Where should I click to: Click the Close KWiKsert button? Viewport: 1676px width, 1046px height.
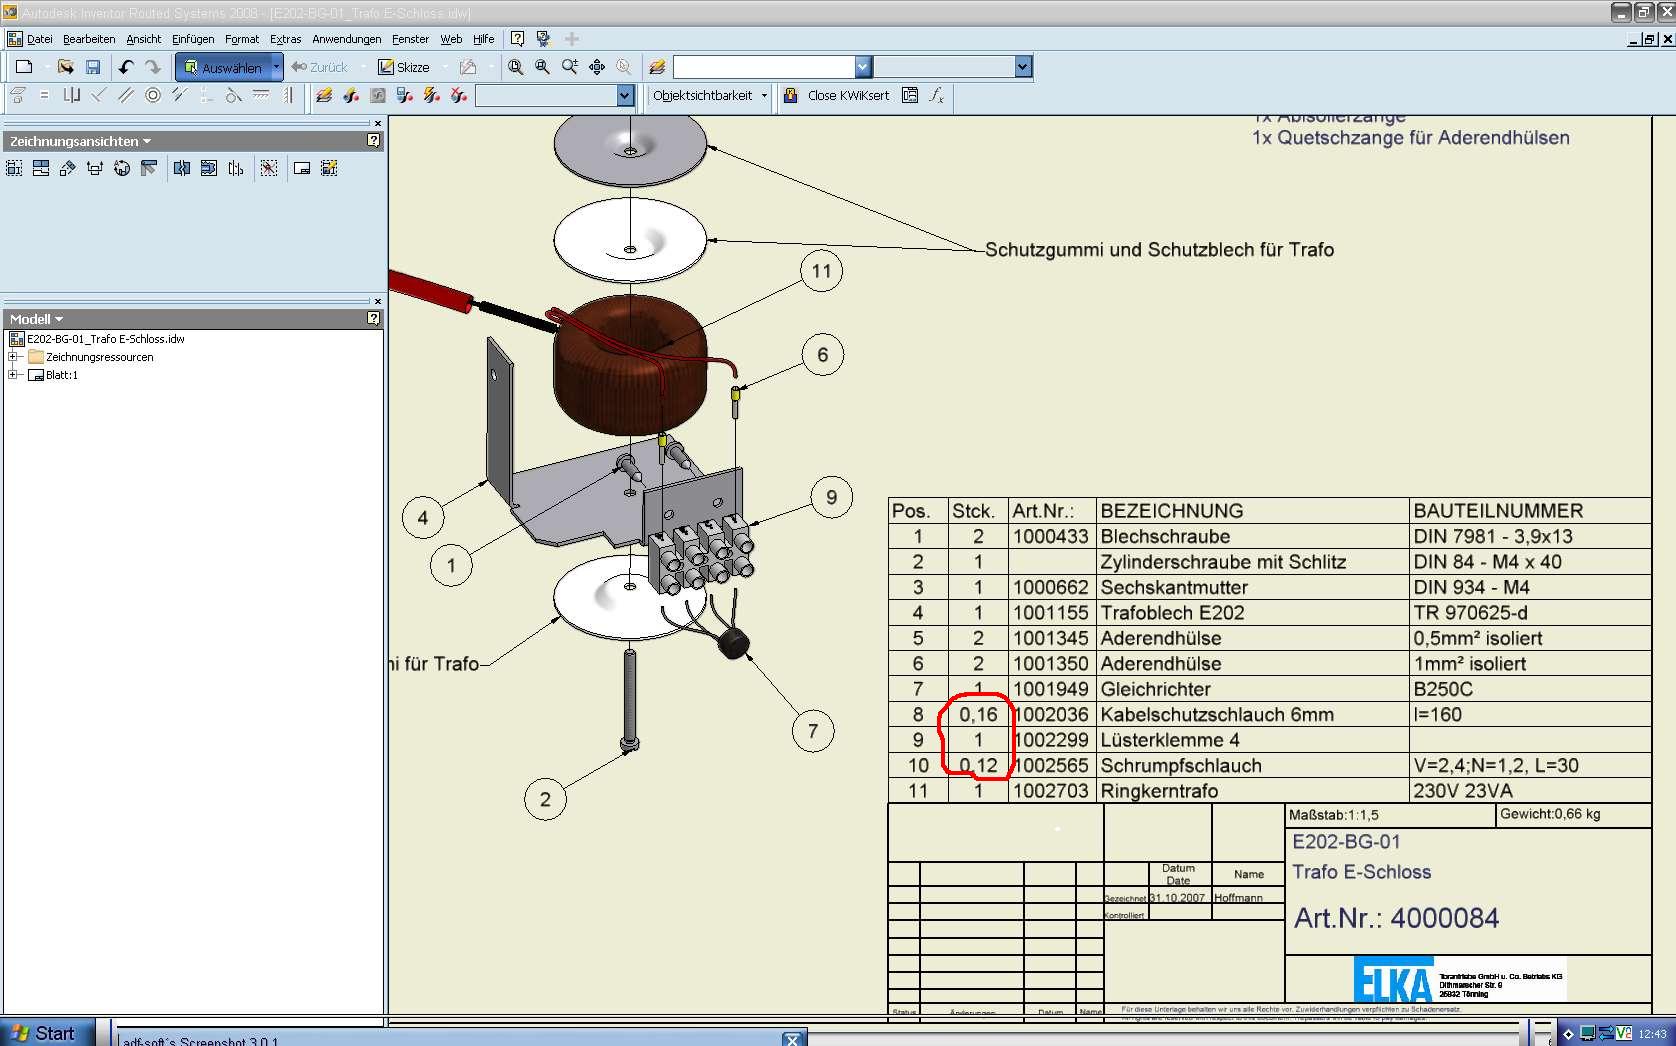(x=836, y=96)
